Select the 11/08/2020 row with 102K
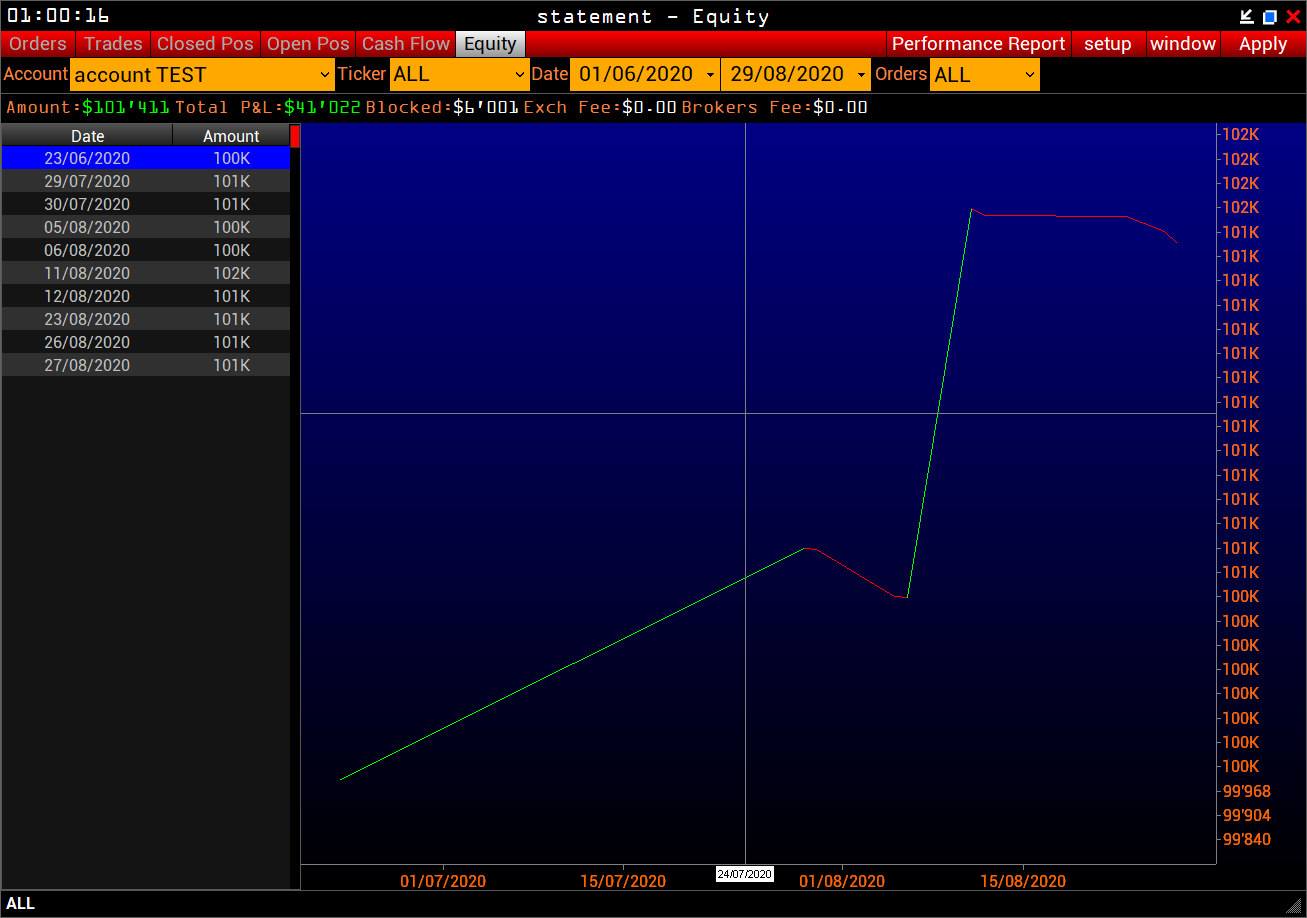The height and width of the screenshot is (918, 1307). 145,273
